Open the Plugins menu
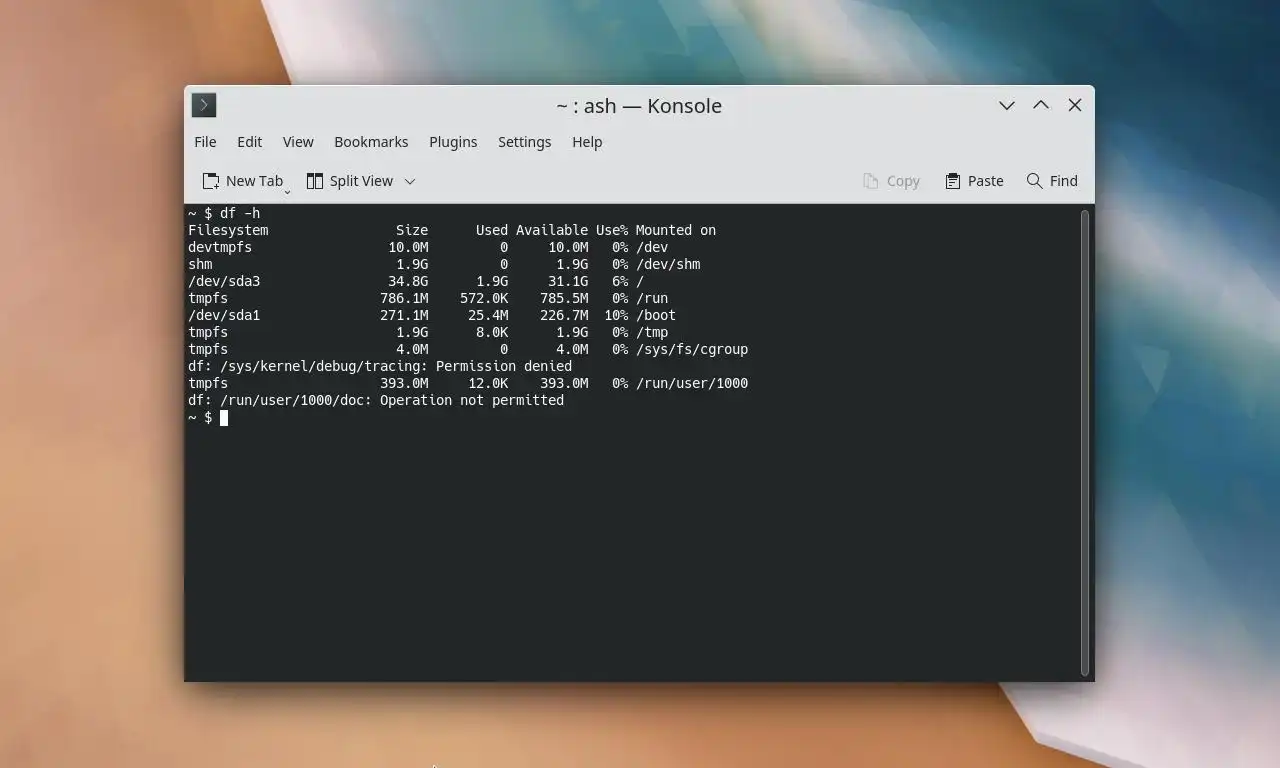The height and width of the screenshot is (768, 1280). pos(453,142)
